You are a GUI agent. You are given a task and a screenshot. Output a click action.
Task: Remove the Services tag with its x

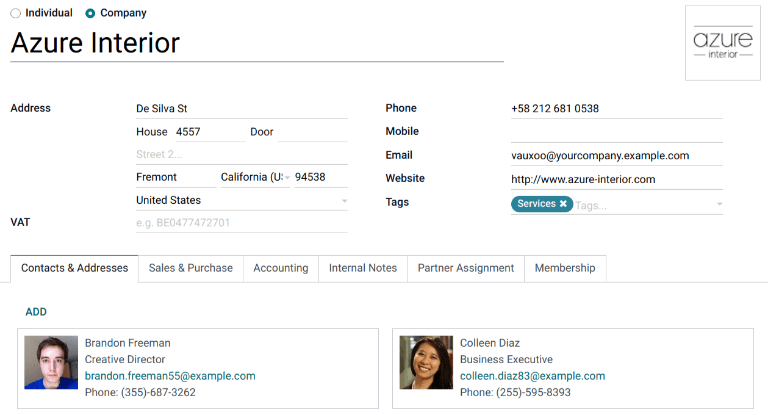(x=563, y=203)
